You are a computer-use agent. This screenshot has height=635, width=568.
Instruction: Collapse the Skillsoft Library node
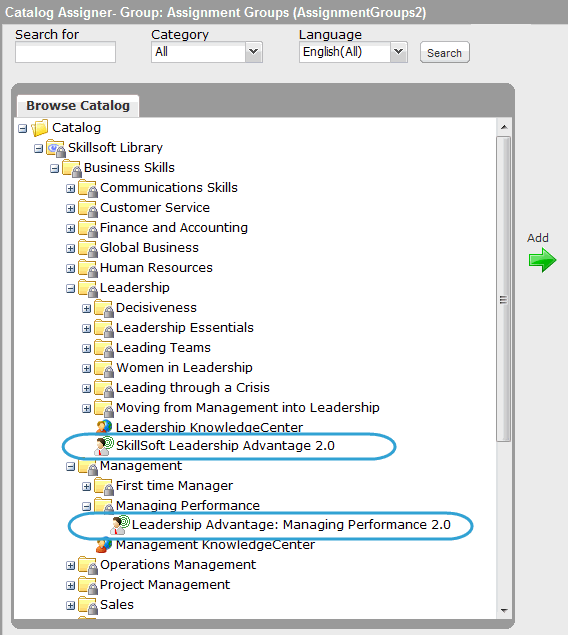click(x=38, y=149)
